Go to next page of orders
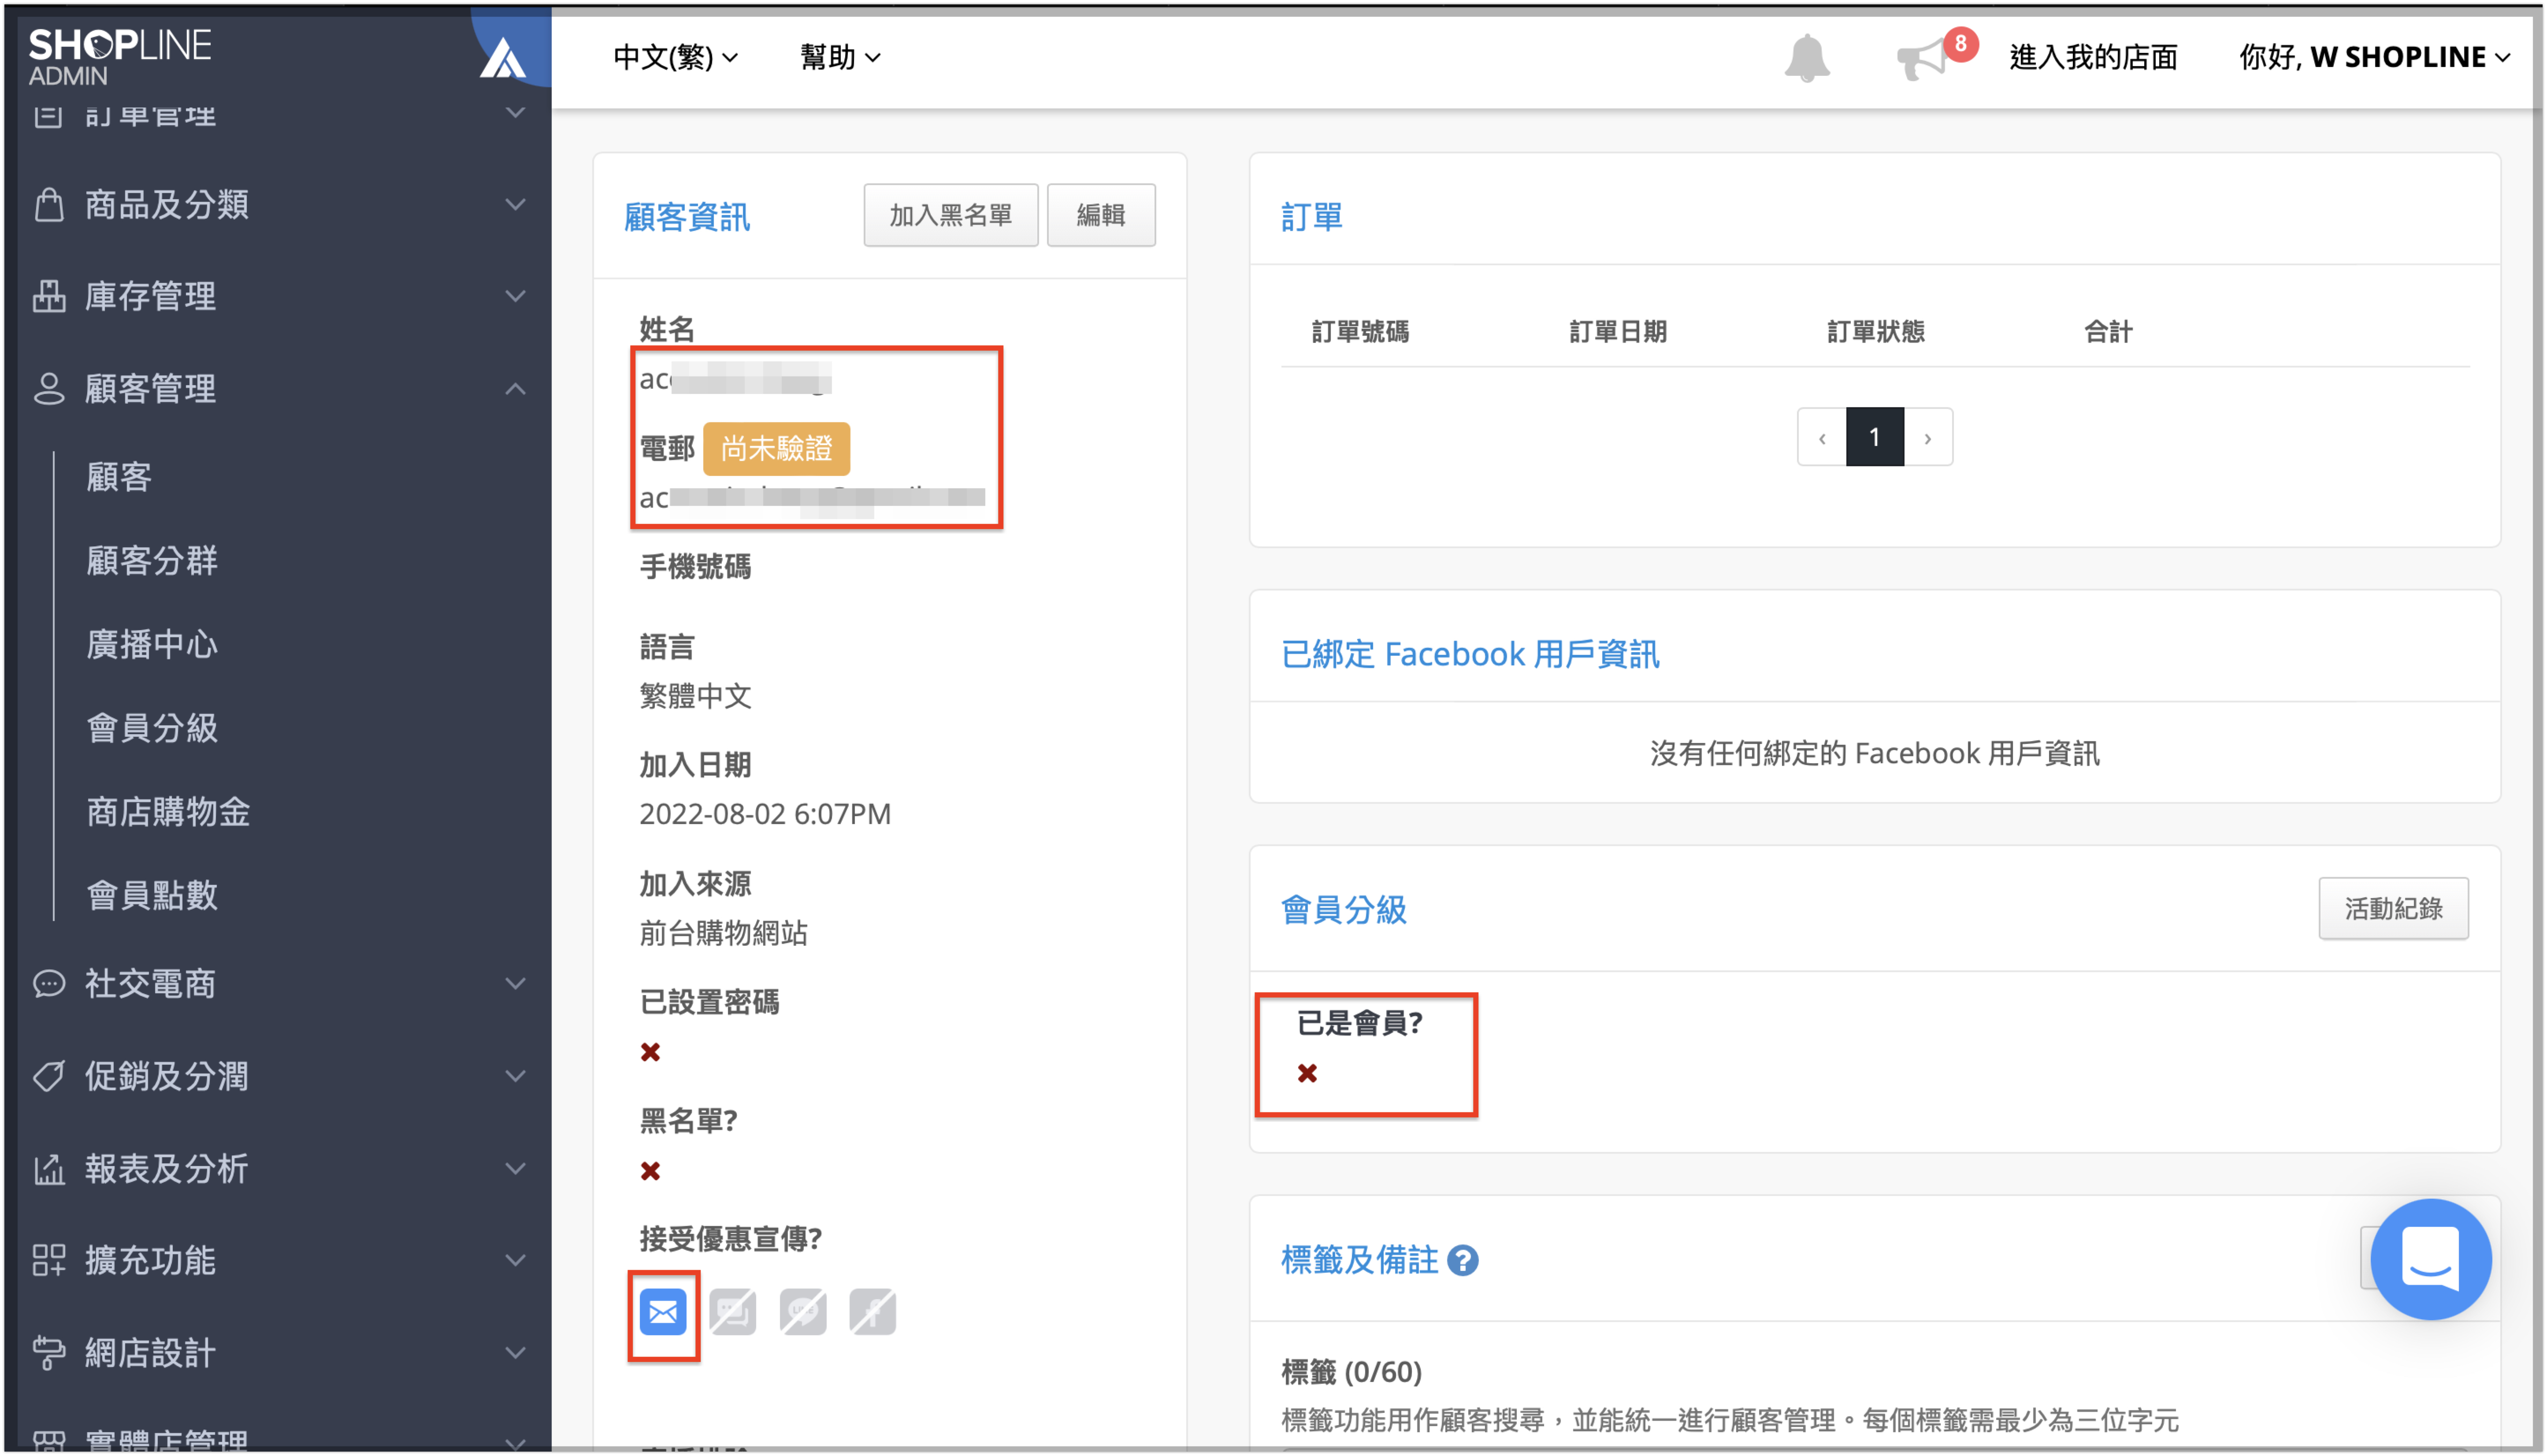 (1927, 437)
